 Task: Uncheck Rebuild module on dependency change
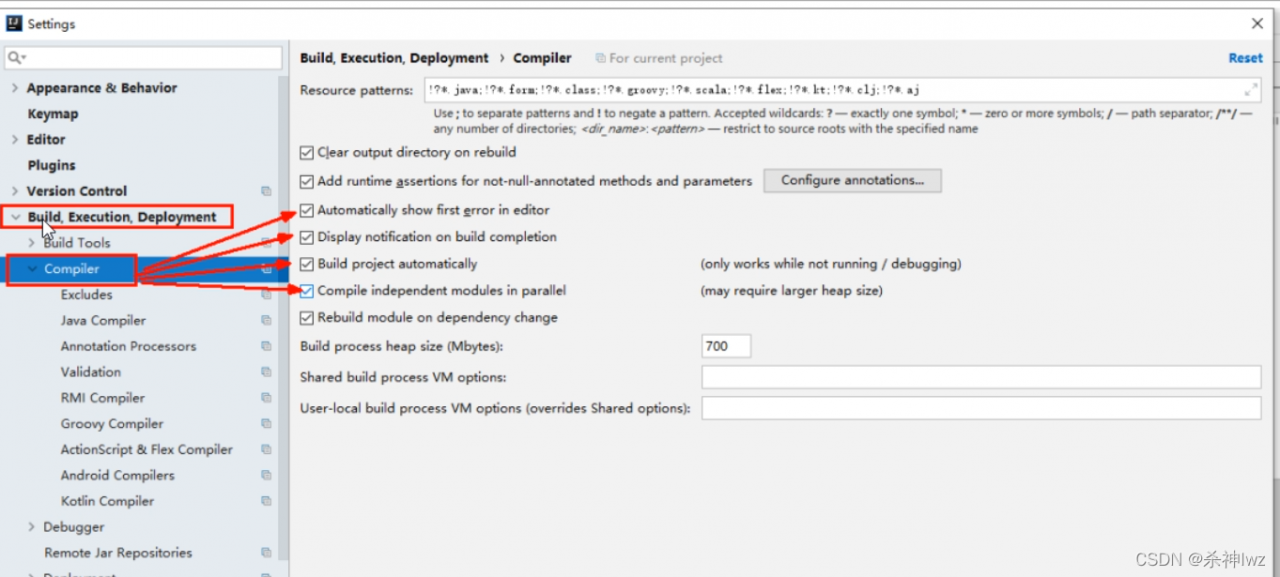coord(307,318)
